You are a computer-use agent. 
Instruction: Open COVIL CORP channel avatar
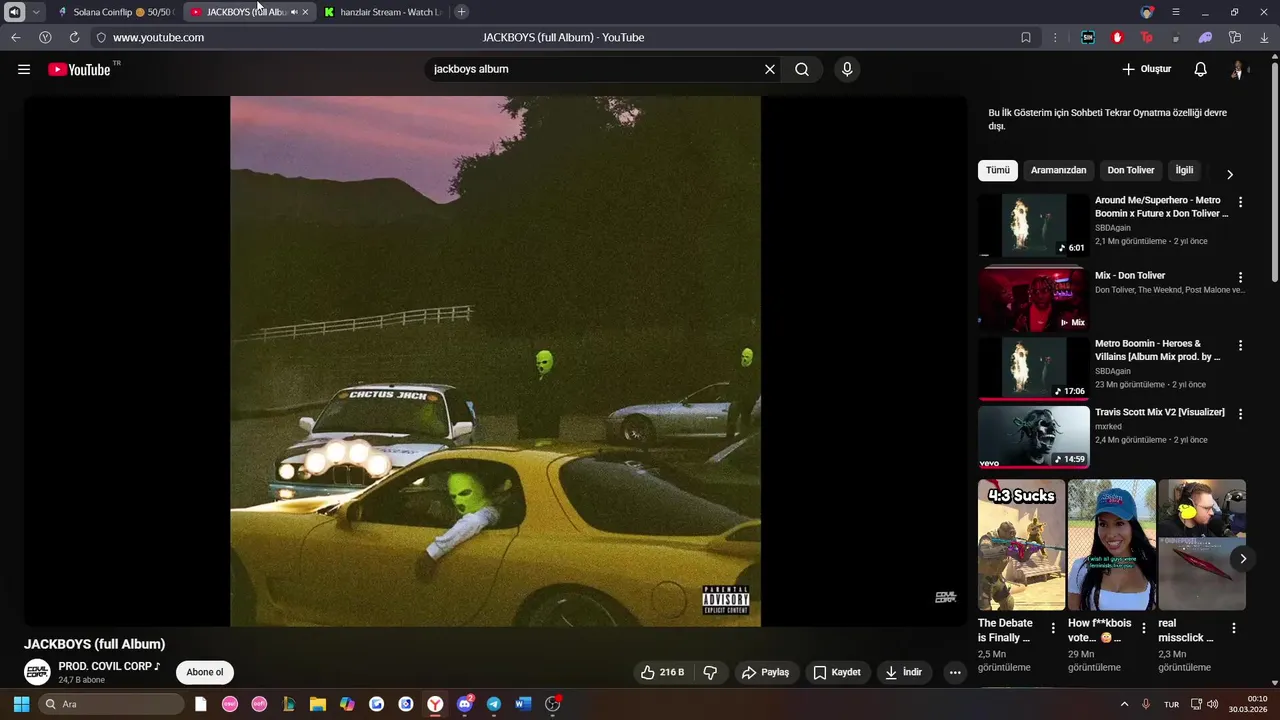point(37,672)
